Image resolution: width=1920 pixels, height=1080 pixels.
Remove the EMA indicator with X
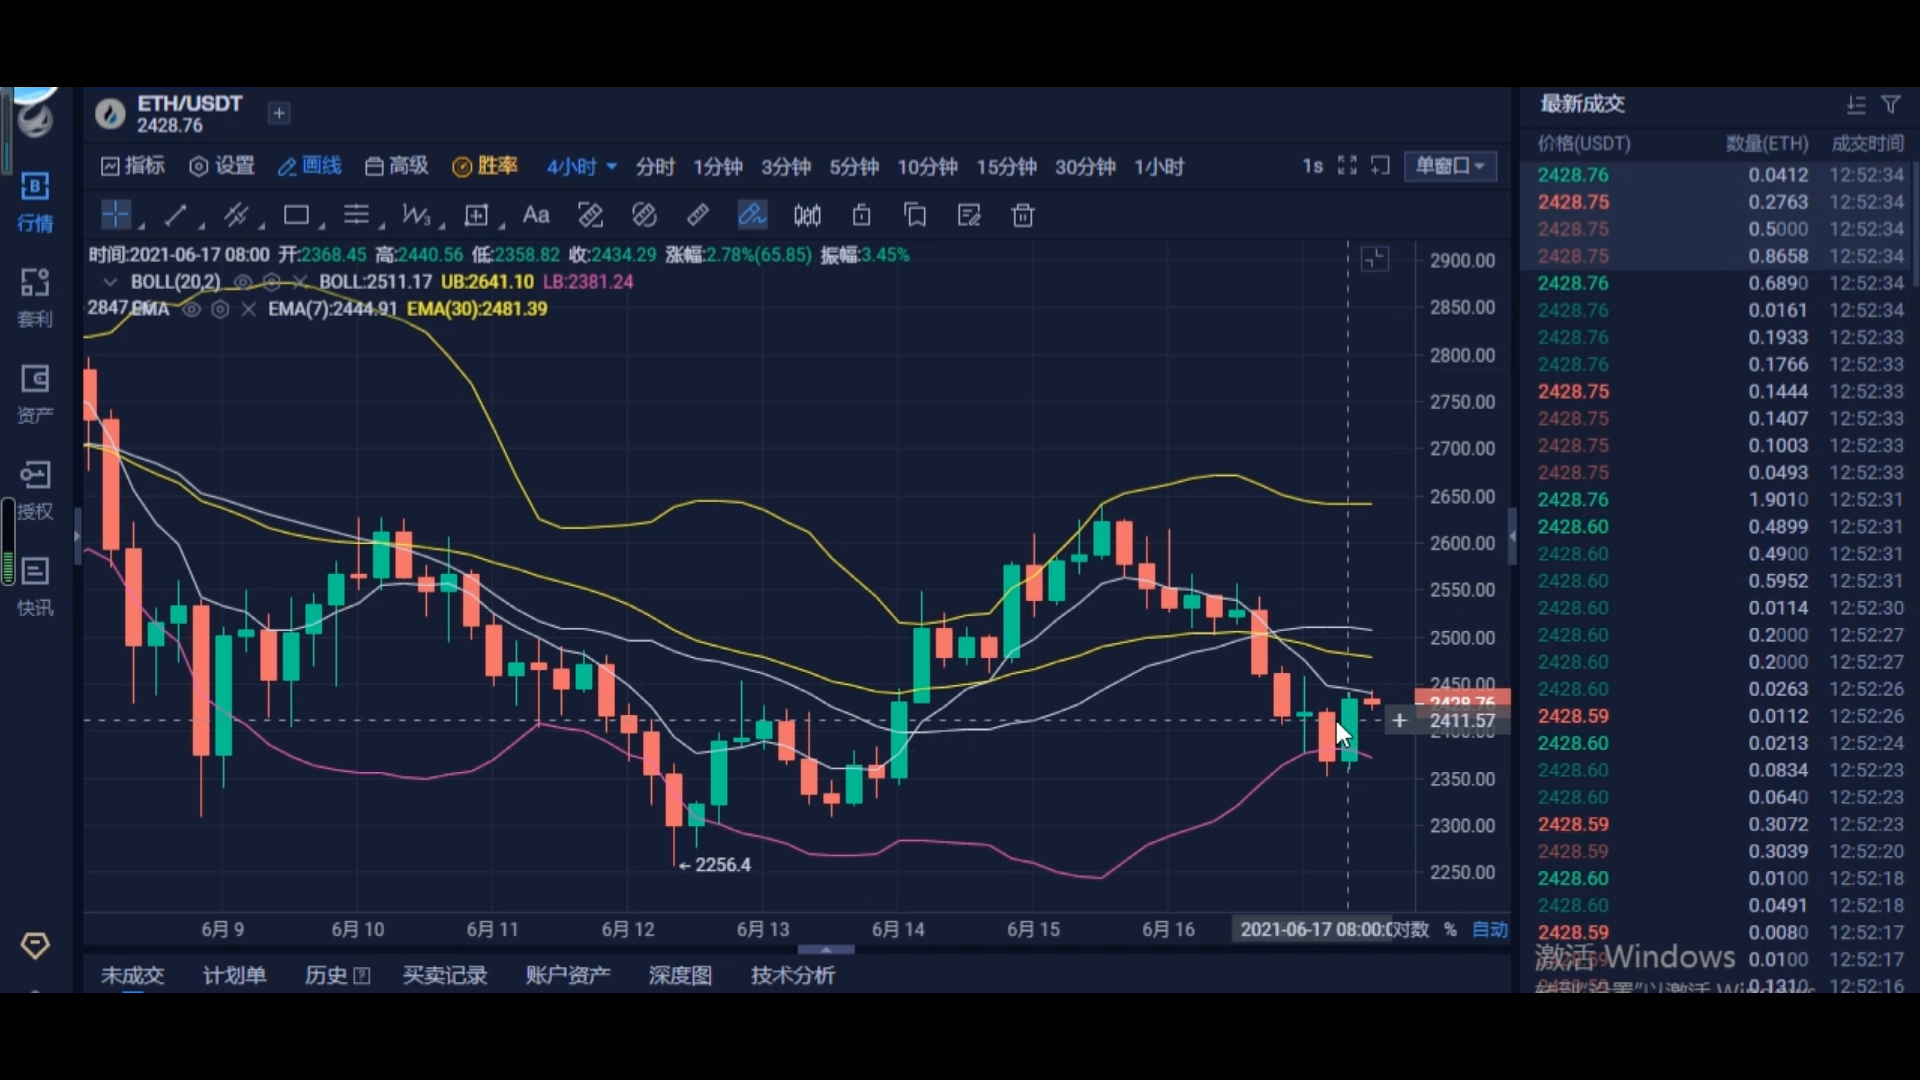pos(248,309)
